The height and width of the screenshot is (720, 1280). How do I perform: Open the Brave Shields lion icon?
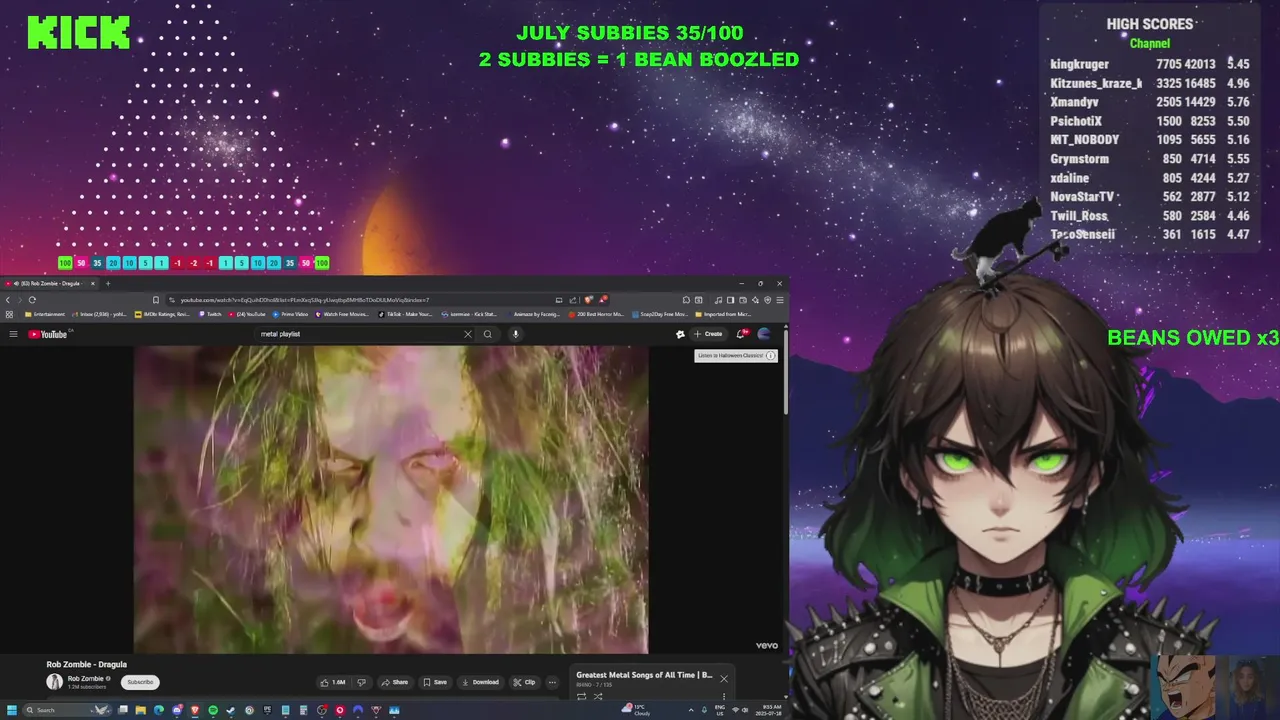coord(588,300)
